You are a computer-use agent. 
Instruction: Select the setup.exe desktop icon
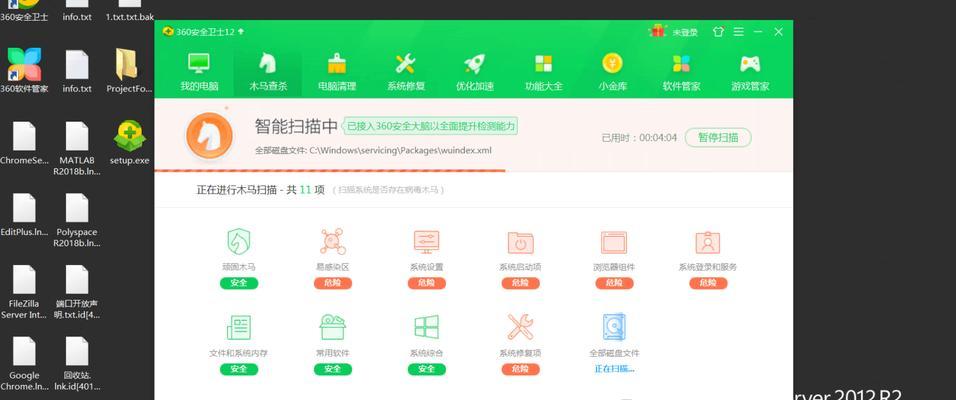(x=129, y=142)
